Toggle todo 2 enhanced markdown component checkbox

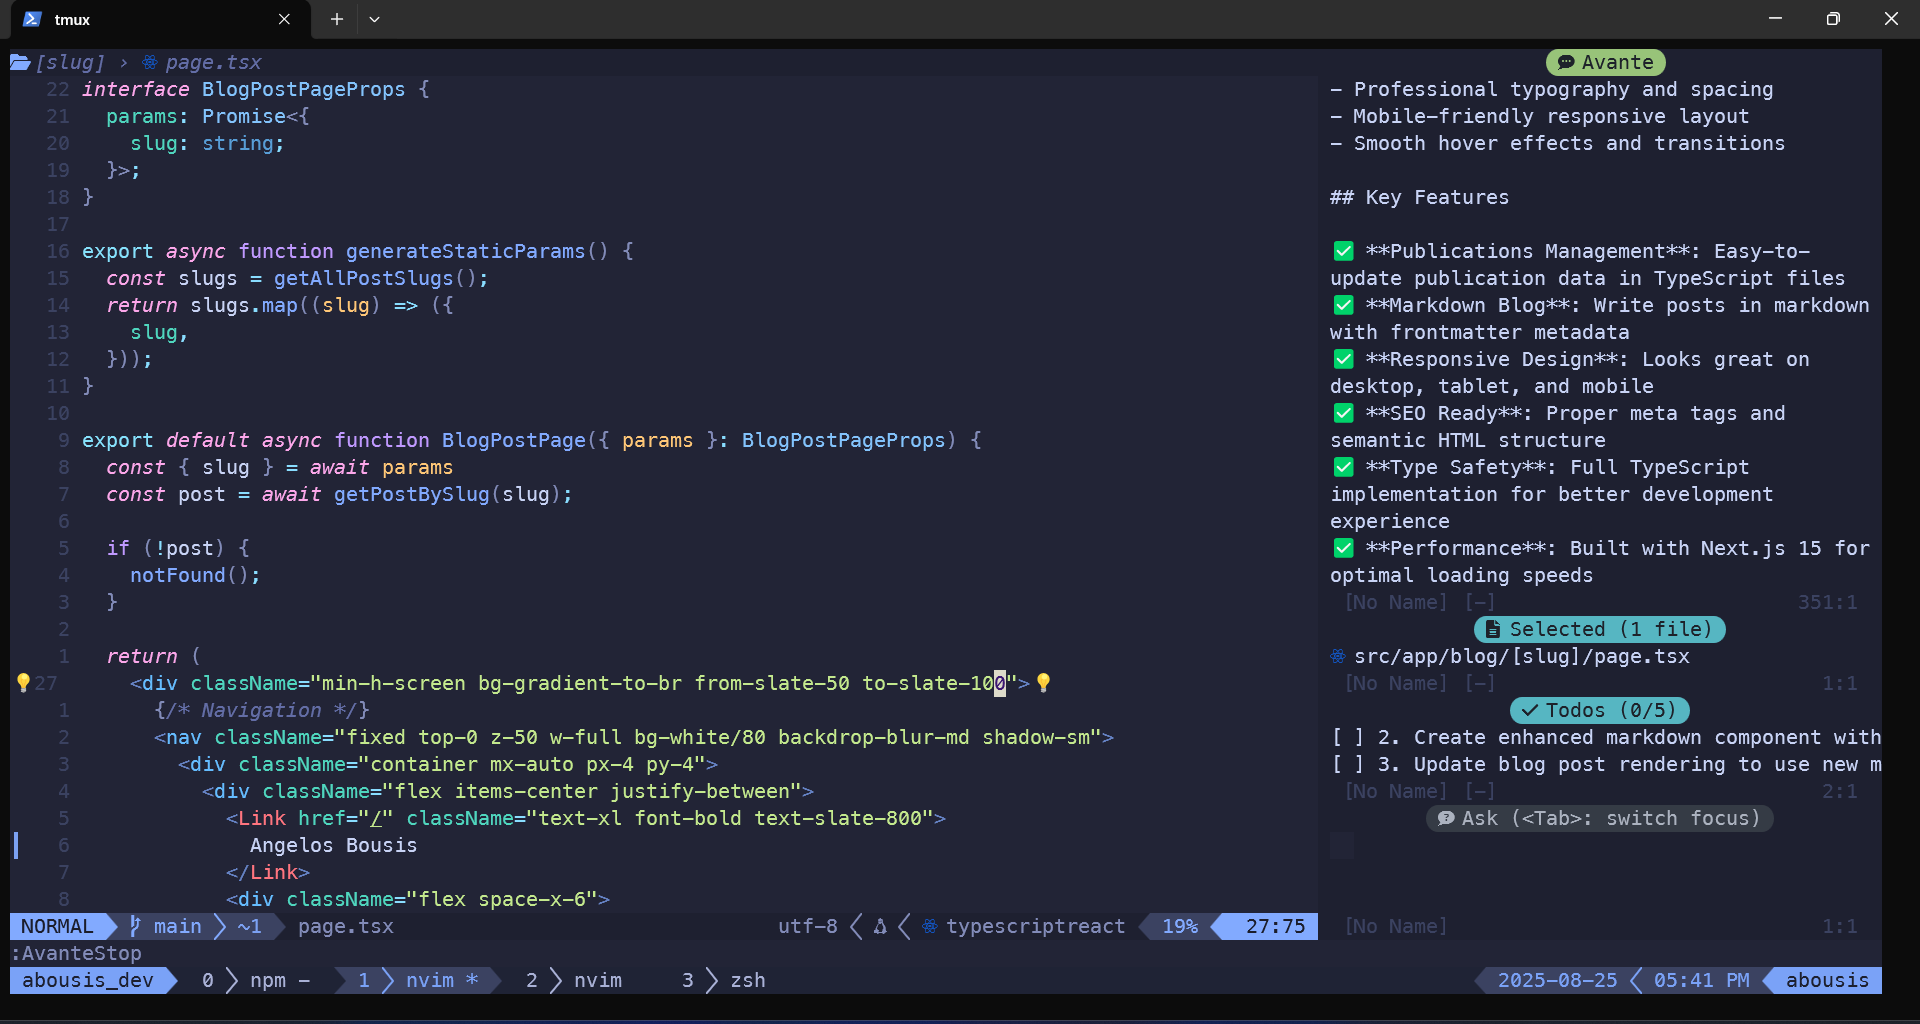coord(1347,737)
